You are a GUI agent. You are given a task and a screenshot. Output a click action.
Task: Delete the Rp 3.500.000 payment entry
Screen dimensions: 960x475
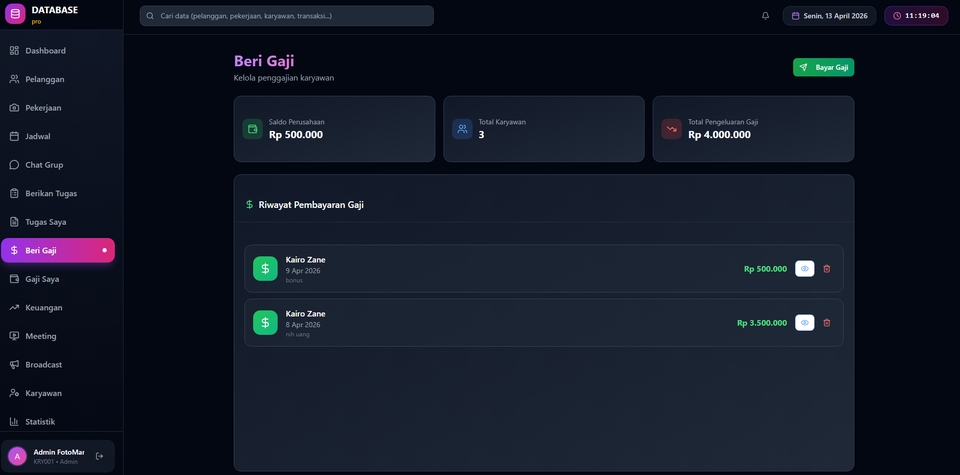click(x=827, y=323)
